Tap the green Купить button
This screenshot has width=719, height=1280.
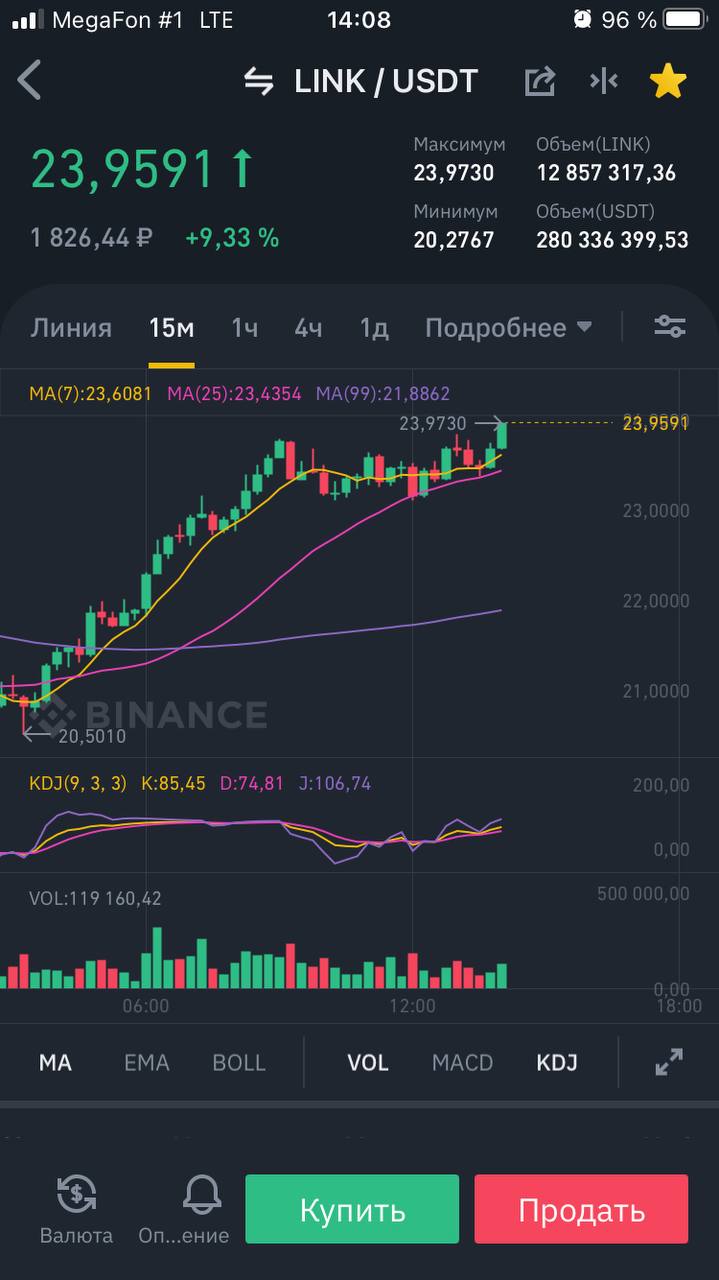352,1209
